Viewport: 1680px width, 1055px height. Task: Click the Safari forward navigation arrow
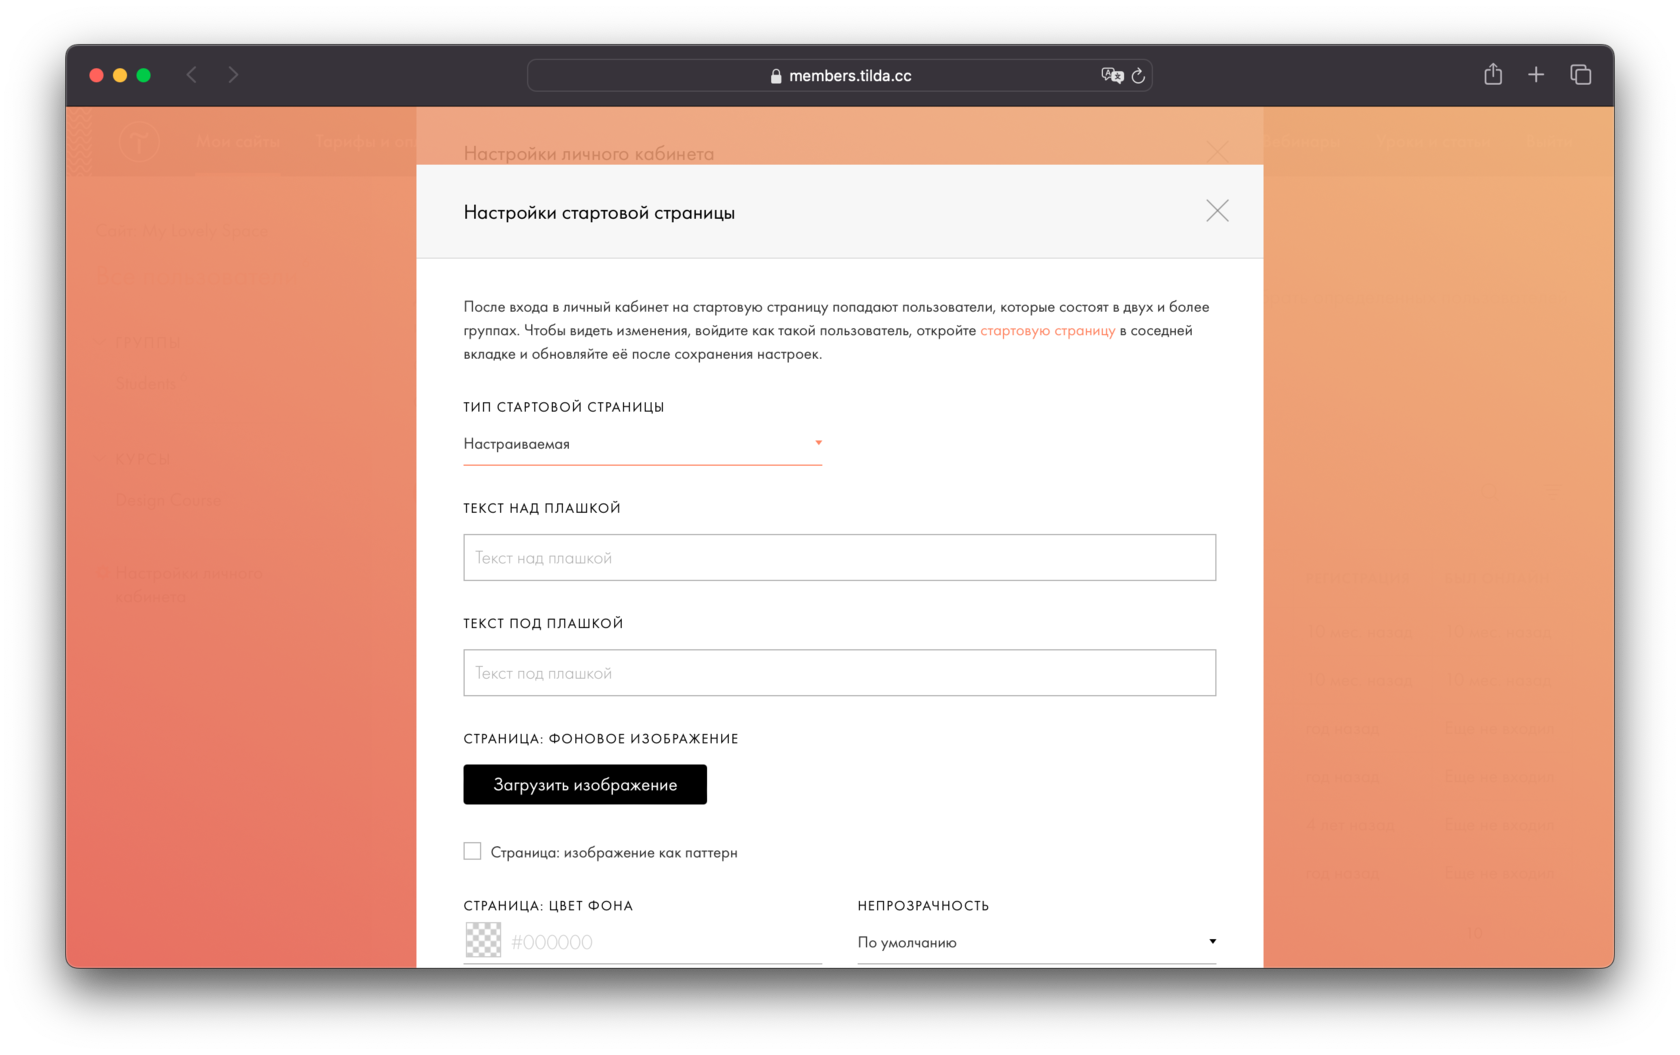[233, 75]
